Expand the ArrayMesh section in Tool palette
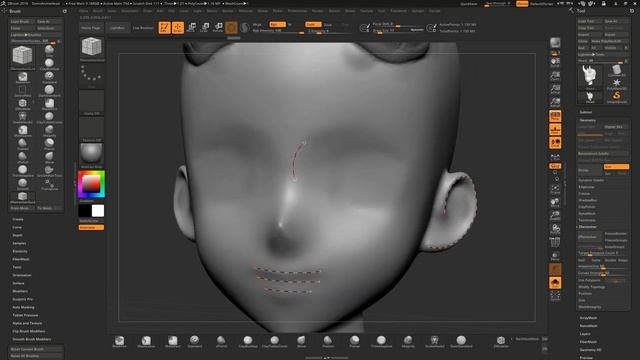Viewport: 640px width, 360px height. [x=588, y=318]
